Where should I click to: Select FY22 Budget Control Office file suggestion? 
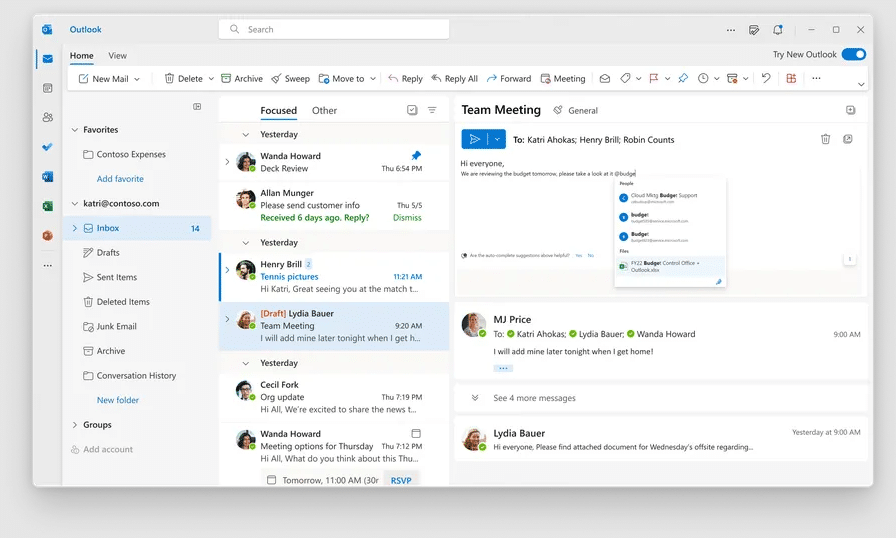click(x=670, y=266)
